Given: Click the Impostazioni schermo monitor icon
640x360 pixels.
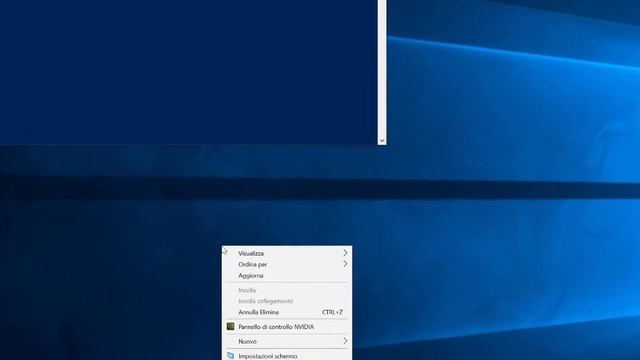Looking at the screenshot, I should click(x=231, y=356).
